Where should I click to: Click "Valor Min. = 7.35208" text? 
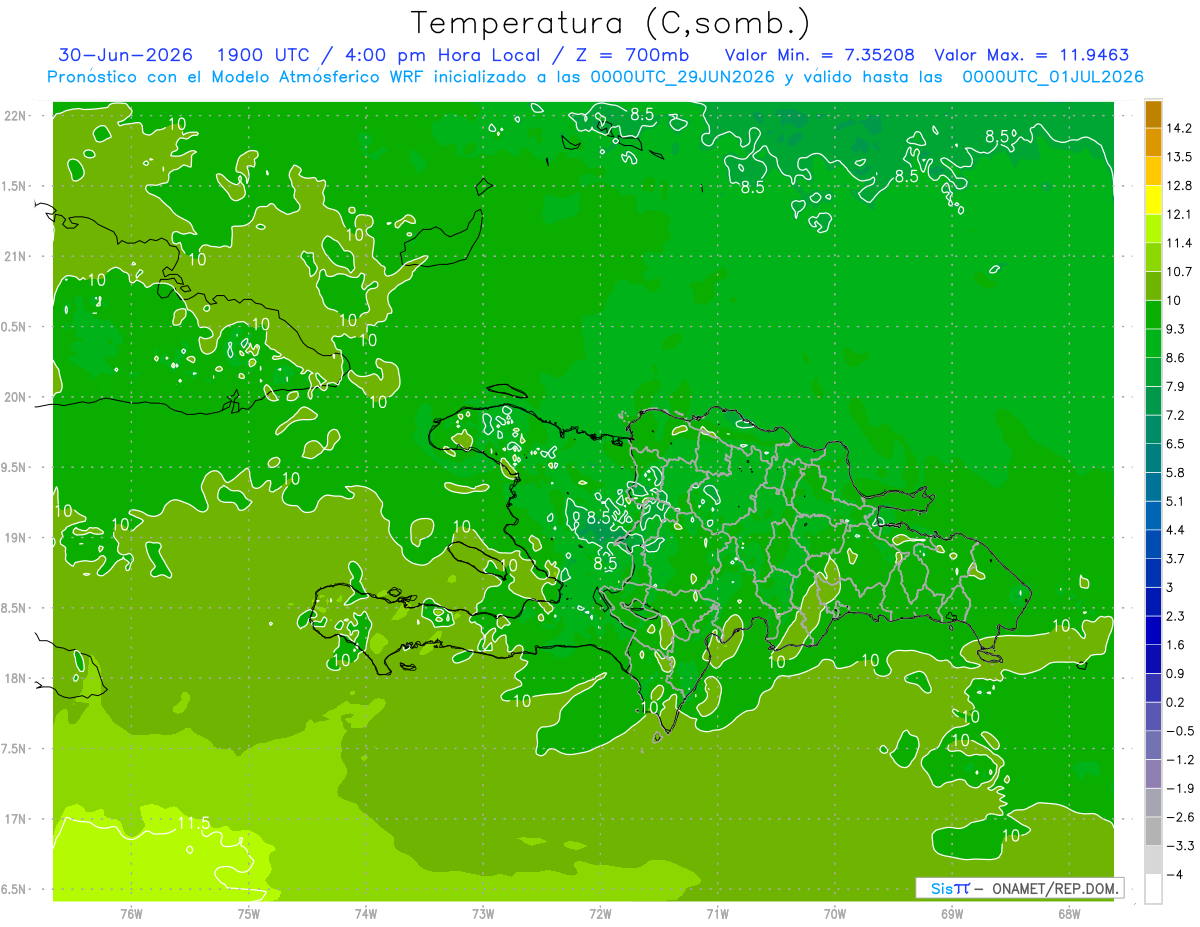[x=819, y=55]
